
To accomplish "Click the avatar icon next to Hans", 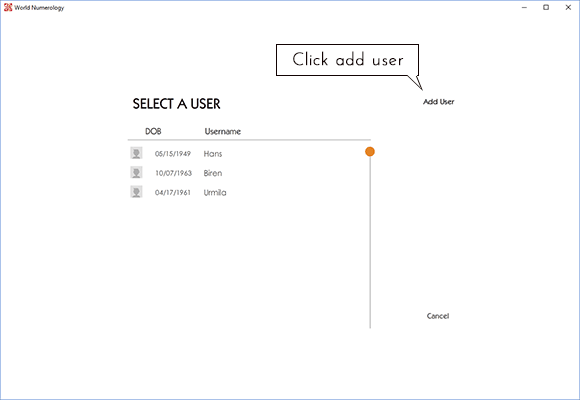I will coord(136,153).
